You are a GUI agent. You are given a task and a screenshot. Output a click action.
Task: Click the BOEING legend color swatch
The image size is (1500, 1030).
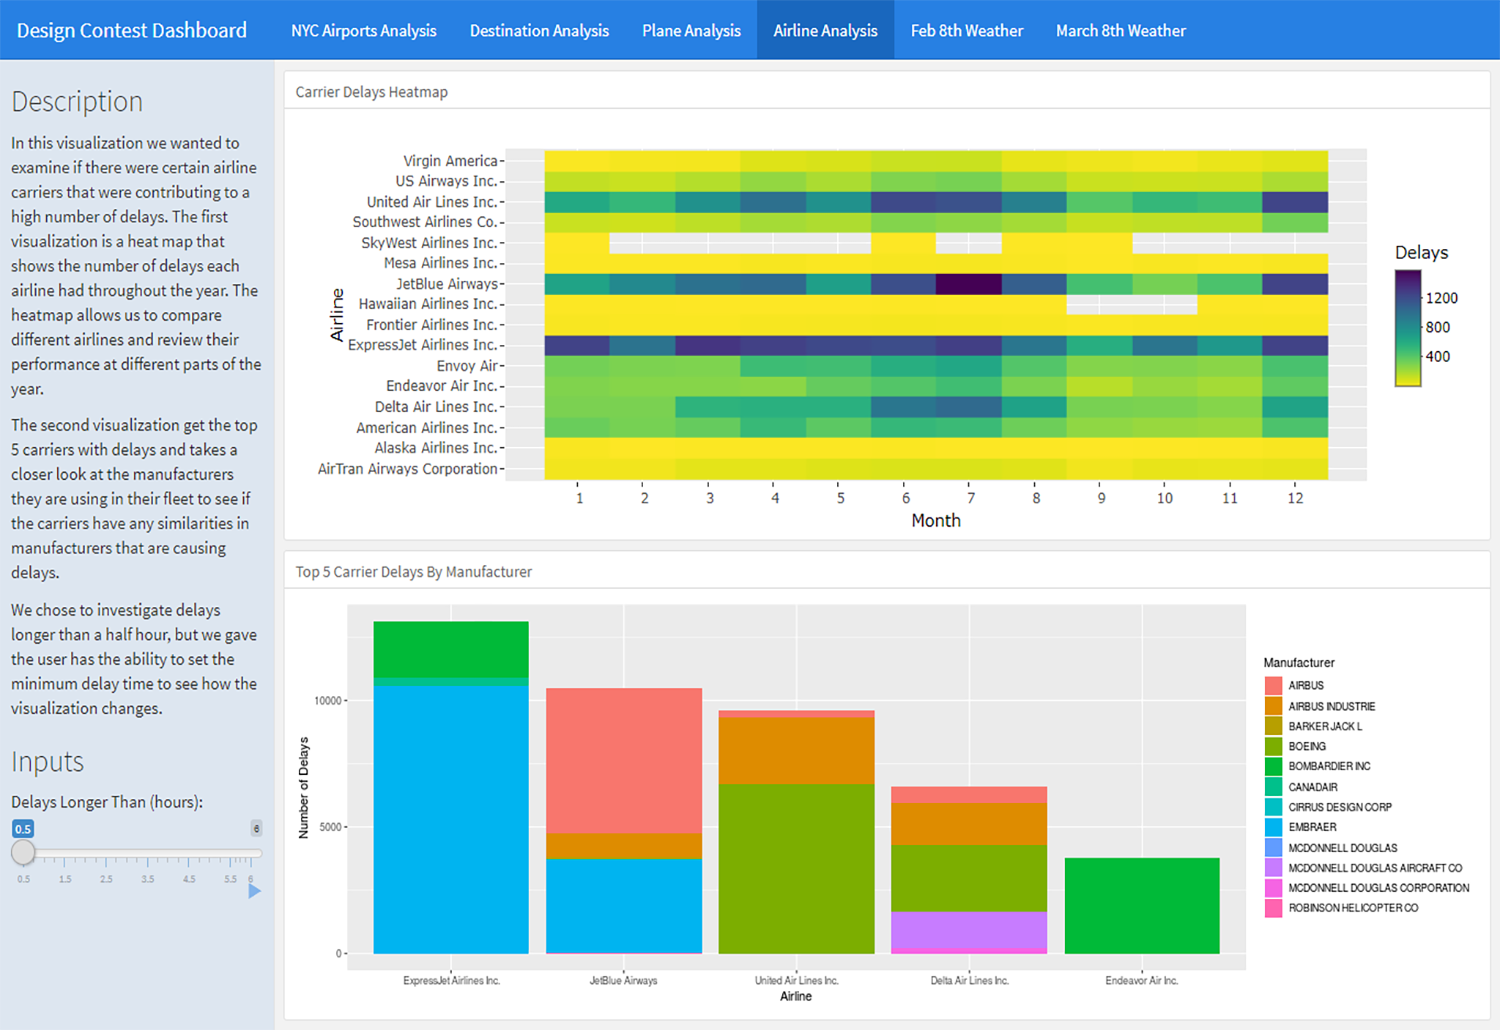(x=1273, y=746)
